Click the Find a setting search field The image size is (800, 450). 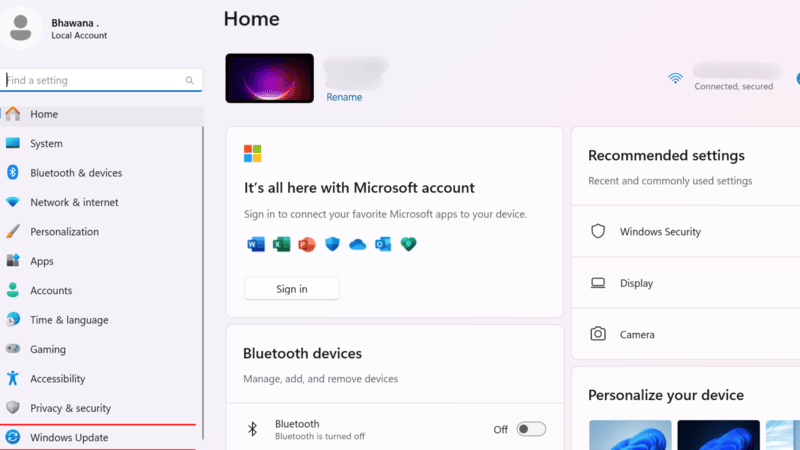point(101,80)
